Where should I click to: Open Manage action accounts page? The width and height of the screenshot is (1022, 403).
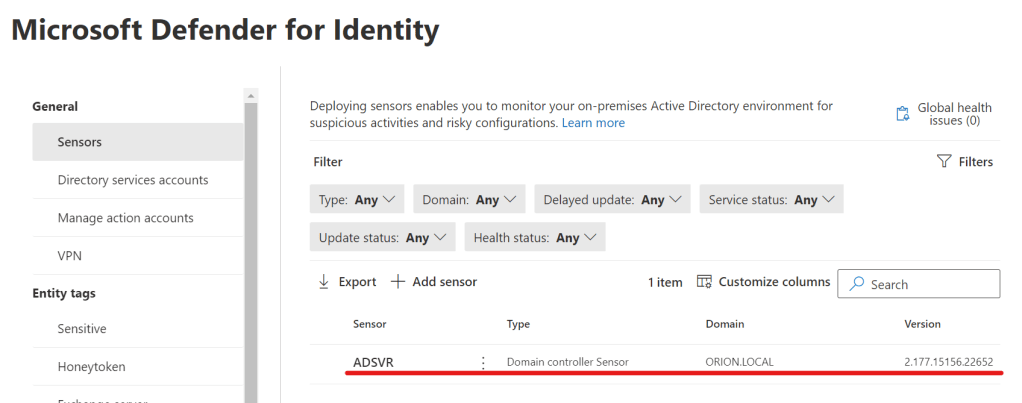tap(126, 218)
